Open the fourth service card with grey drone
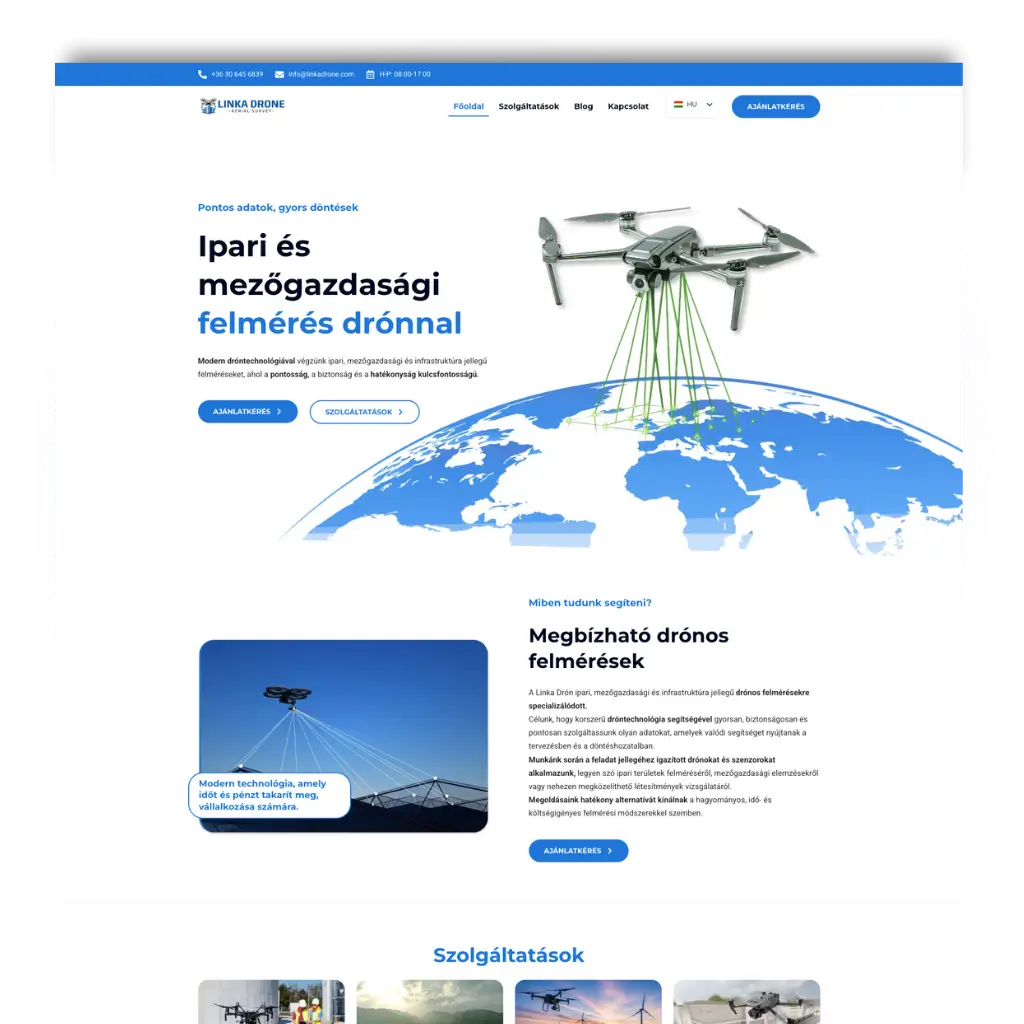Image resolution: width=1024 pixels, height=1024 pixels. pyautogui.click(x=746, y=1002)
